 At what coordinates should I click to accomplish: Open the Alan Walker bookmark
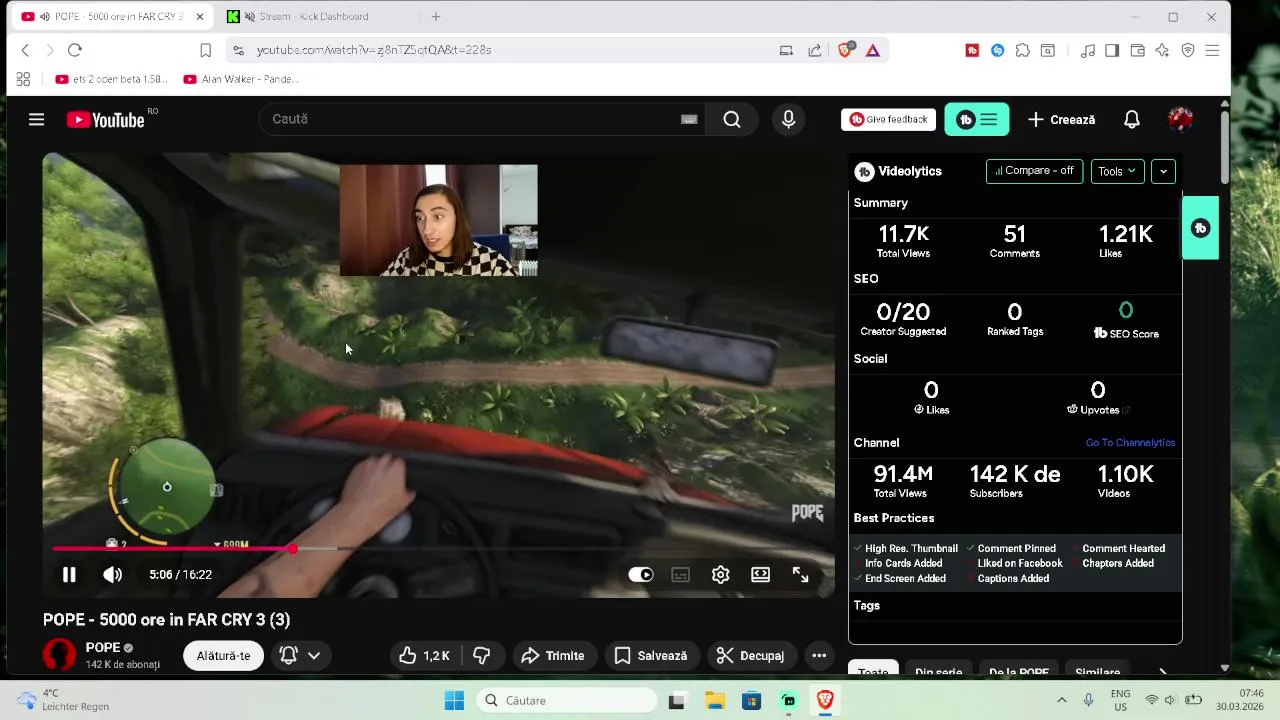241,79
